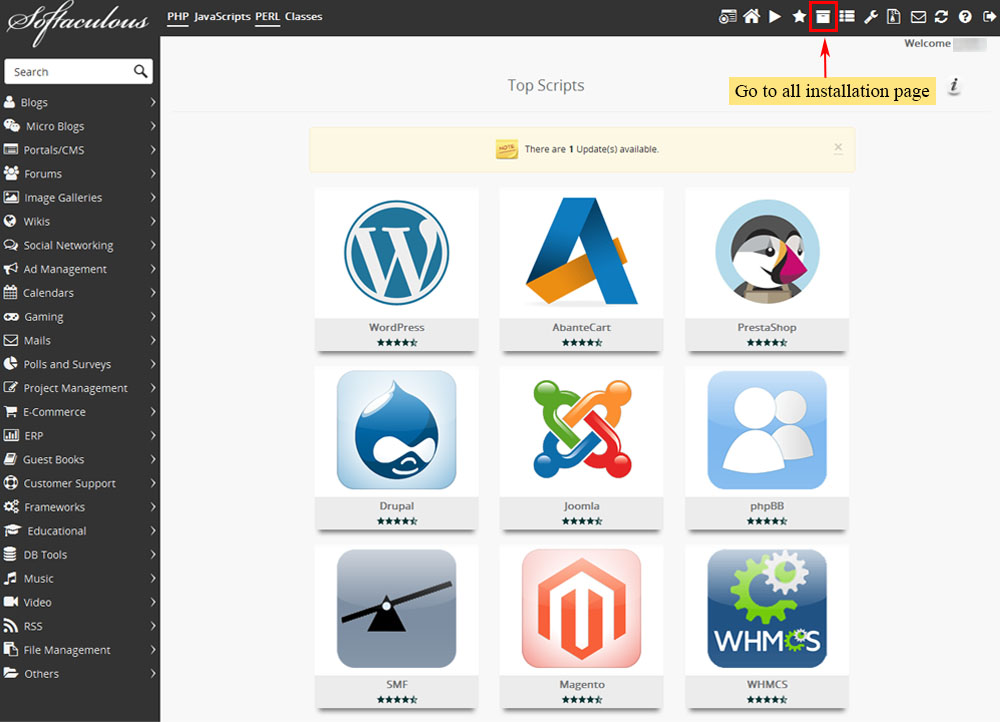Expand the E-Commerce category

[x=78, y=412]
